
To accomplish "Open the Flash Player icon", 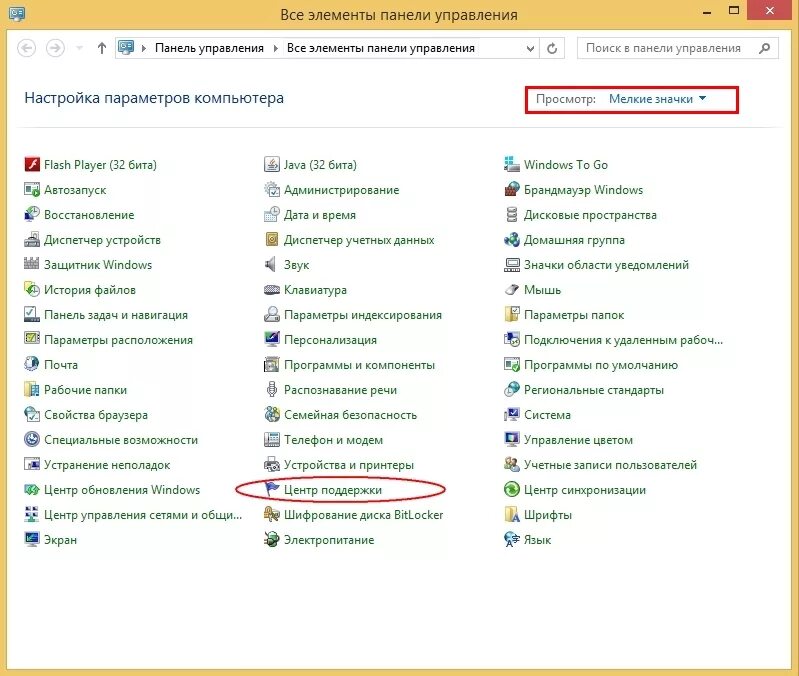I will pos(32,165).
